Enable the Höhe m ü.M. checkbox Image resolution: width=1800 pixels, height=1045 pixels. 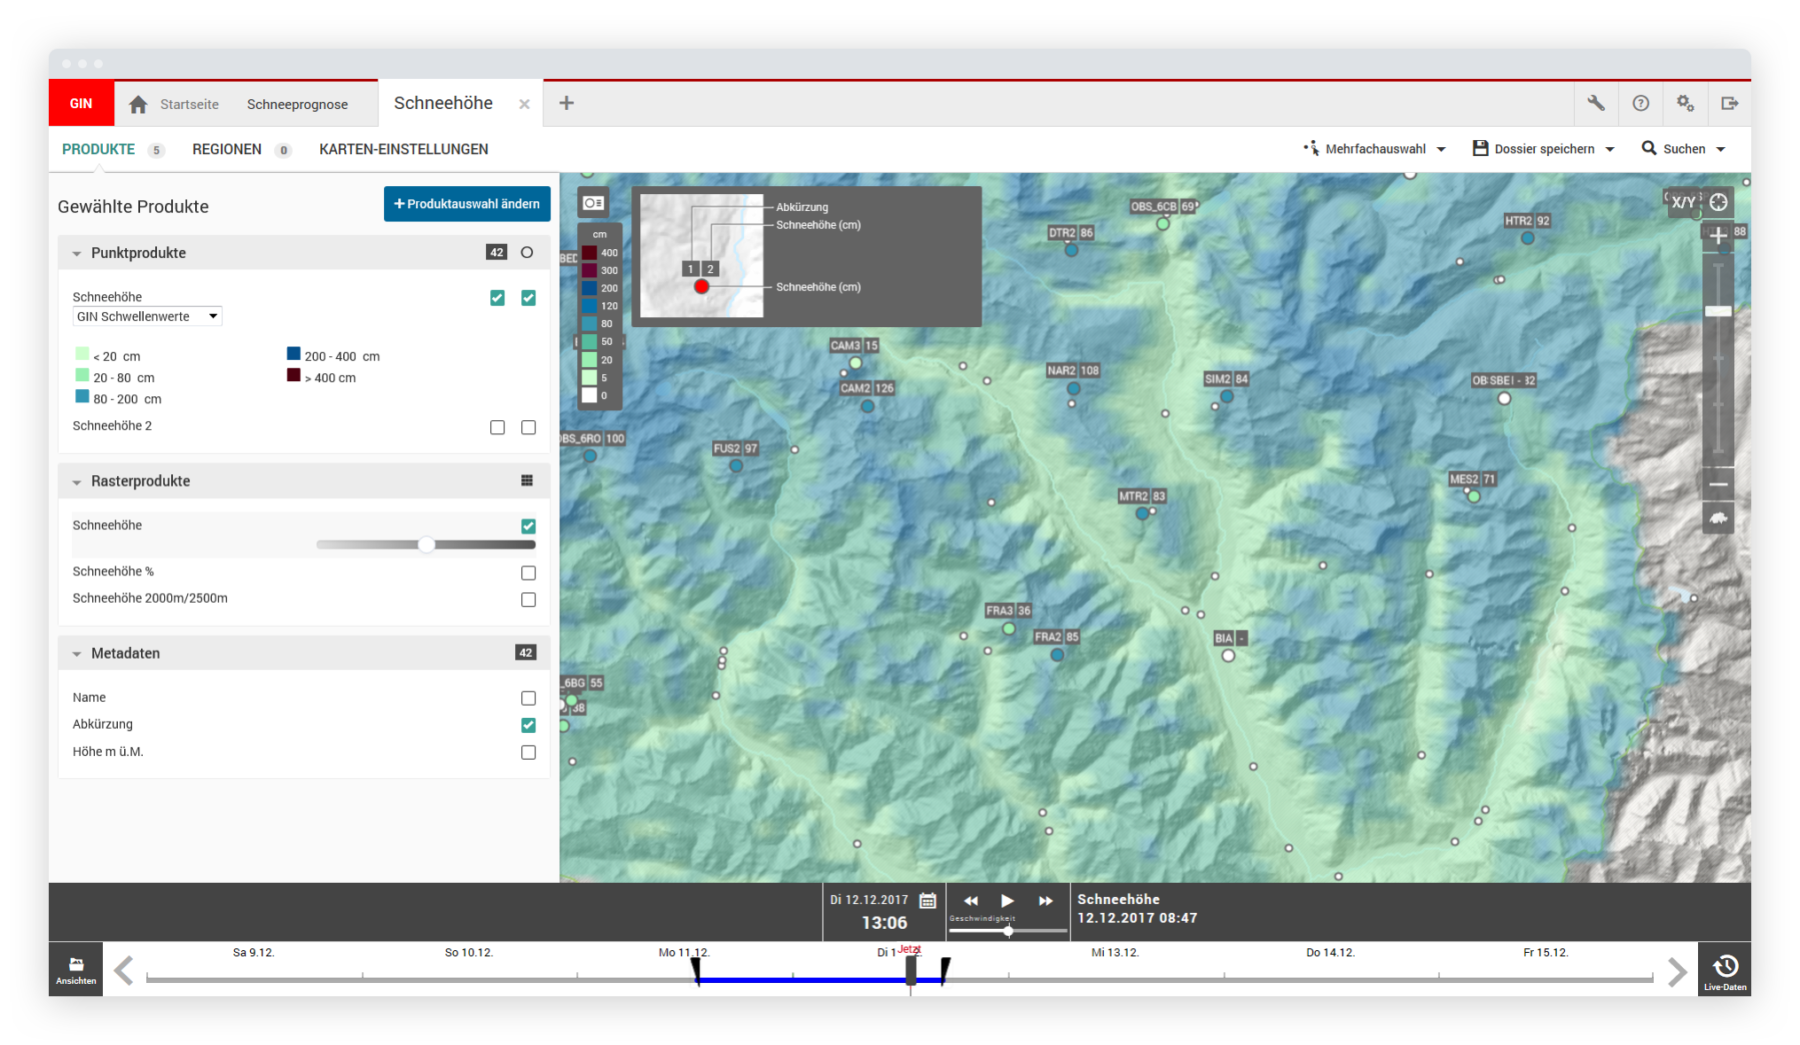tap(528, 752)
